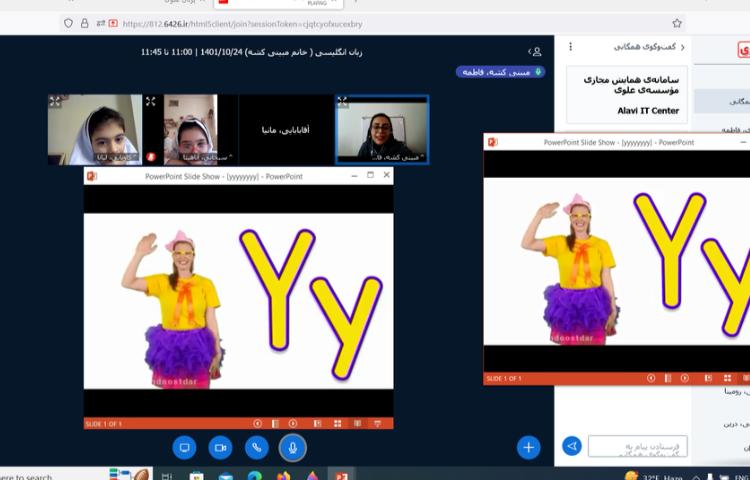
Task: Select the teacher's webcam video
Action: click(x=382, y=130)
